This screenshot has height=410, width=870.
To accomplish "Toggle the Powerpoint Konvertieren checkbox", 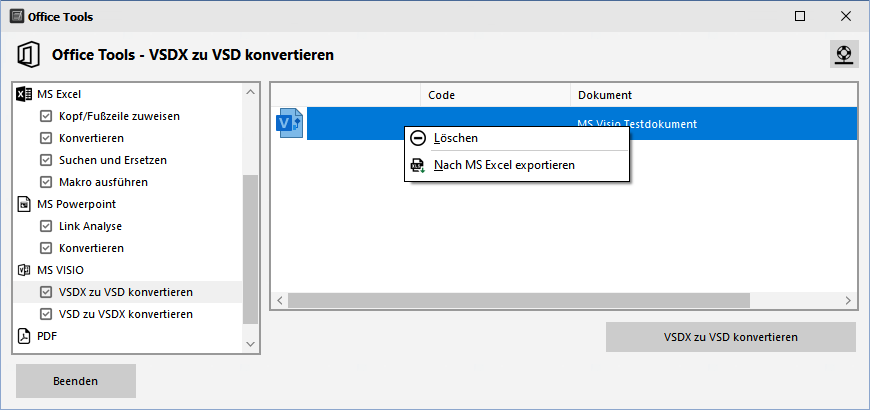I will pos(46,248).
